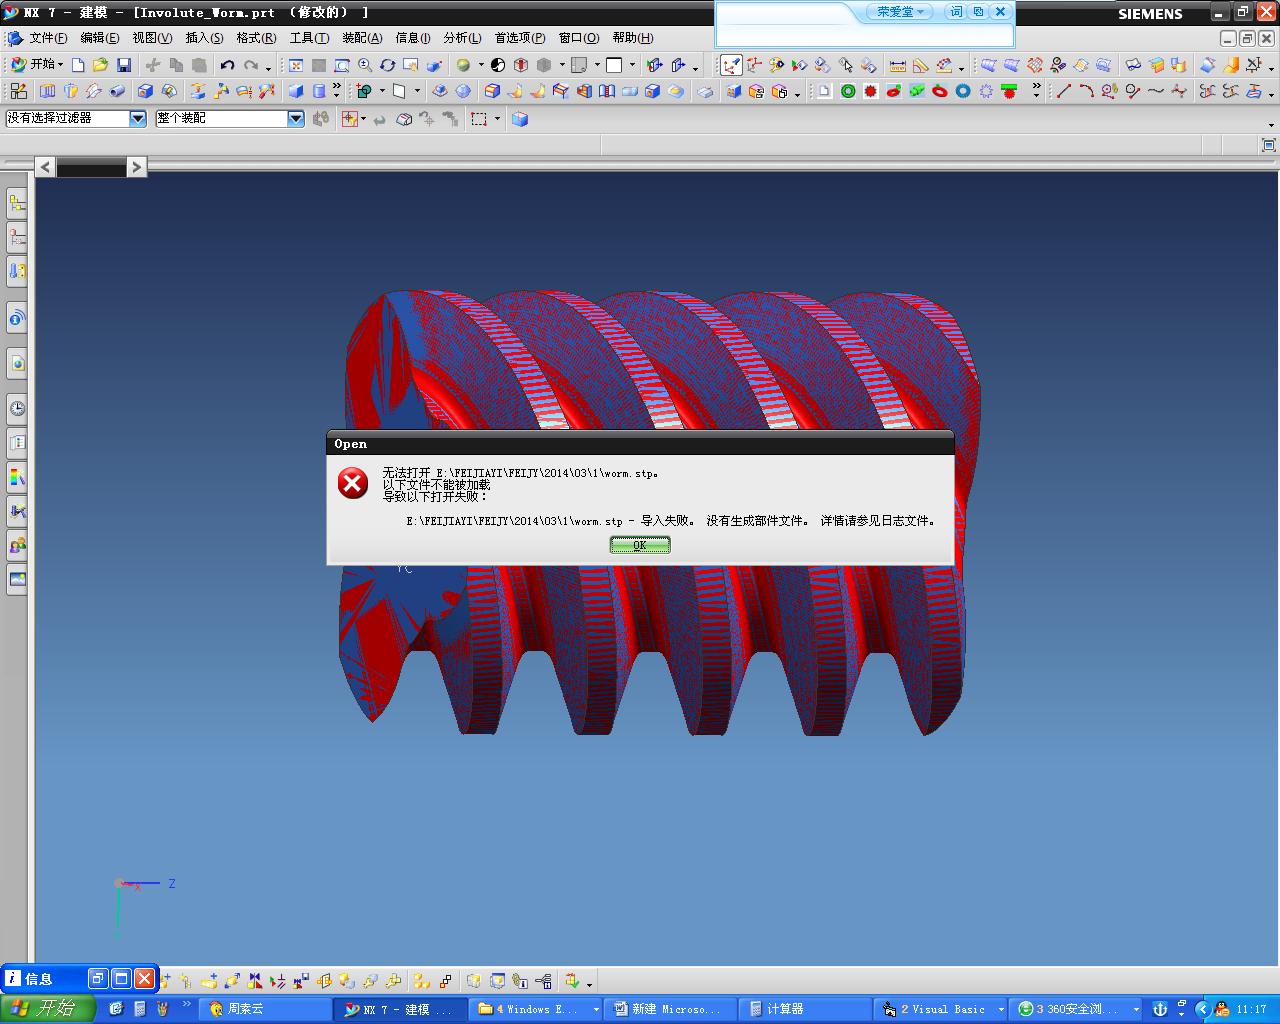Click the Extrude feature icon
Viewport: 1280px width, 1024px height.
(x=47, y=91)
